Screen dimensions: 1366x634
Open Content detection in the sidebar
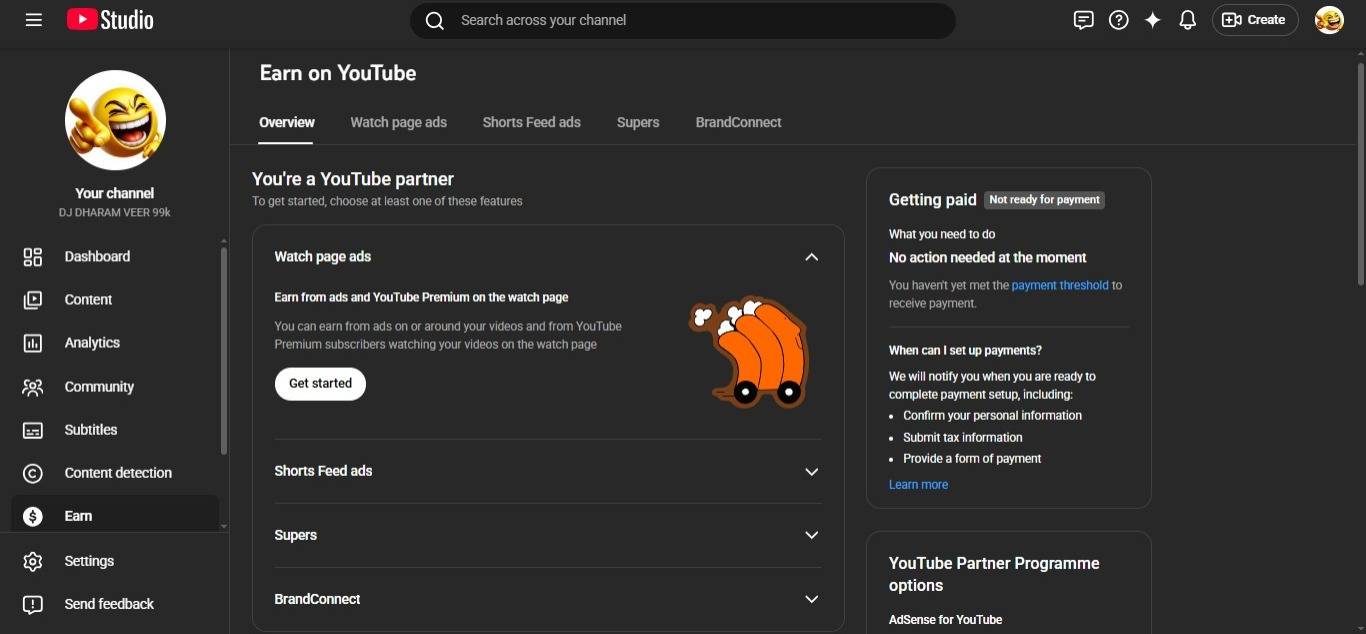[118, 473]
